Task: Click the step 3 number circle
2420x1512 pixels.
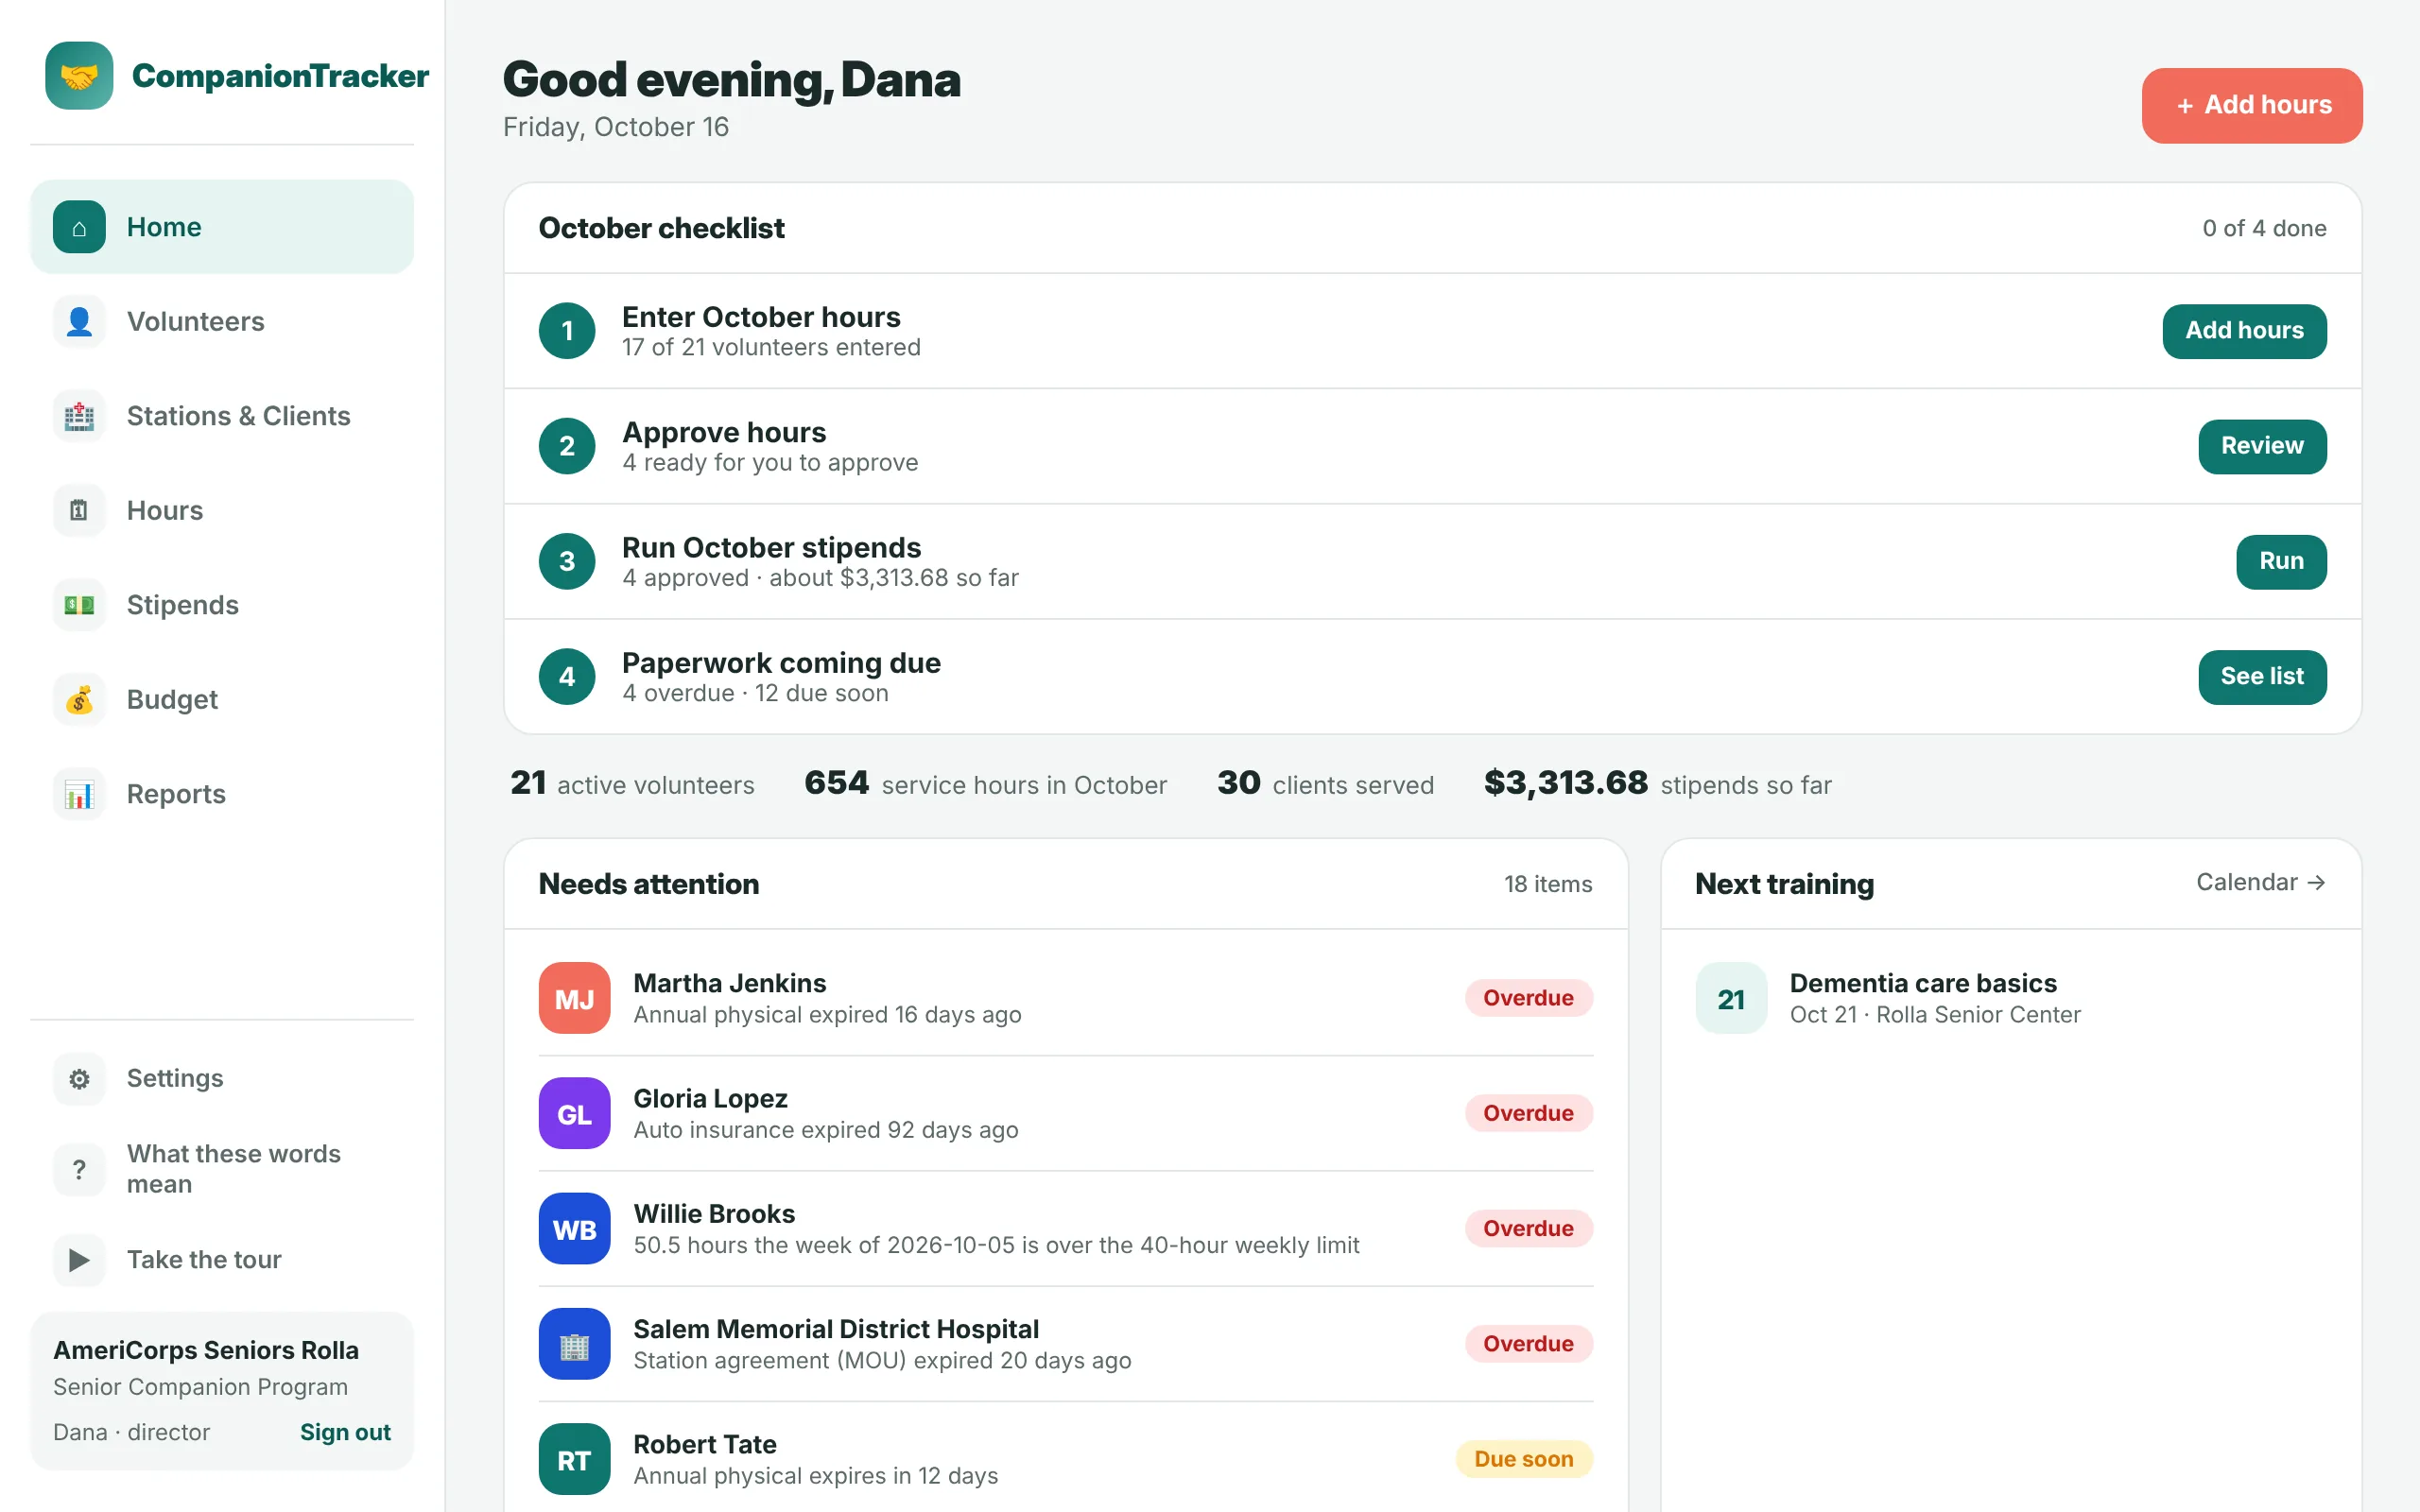Action: click(567, 561)
